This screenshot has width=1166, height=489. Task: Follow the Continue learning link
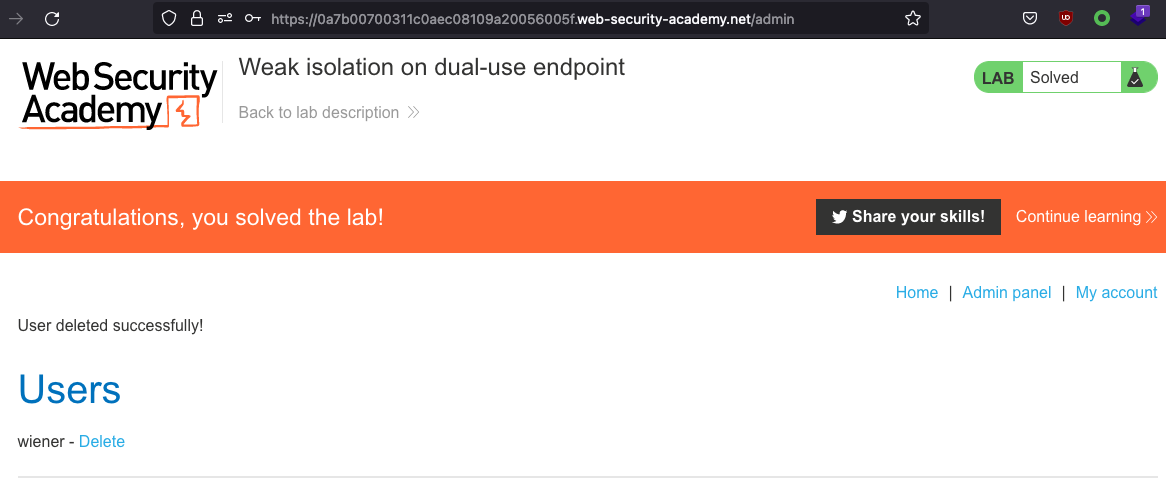1086,217
